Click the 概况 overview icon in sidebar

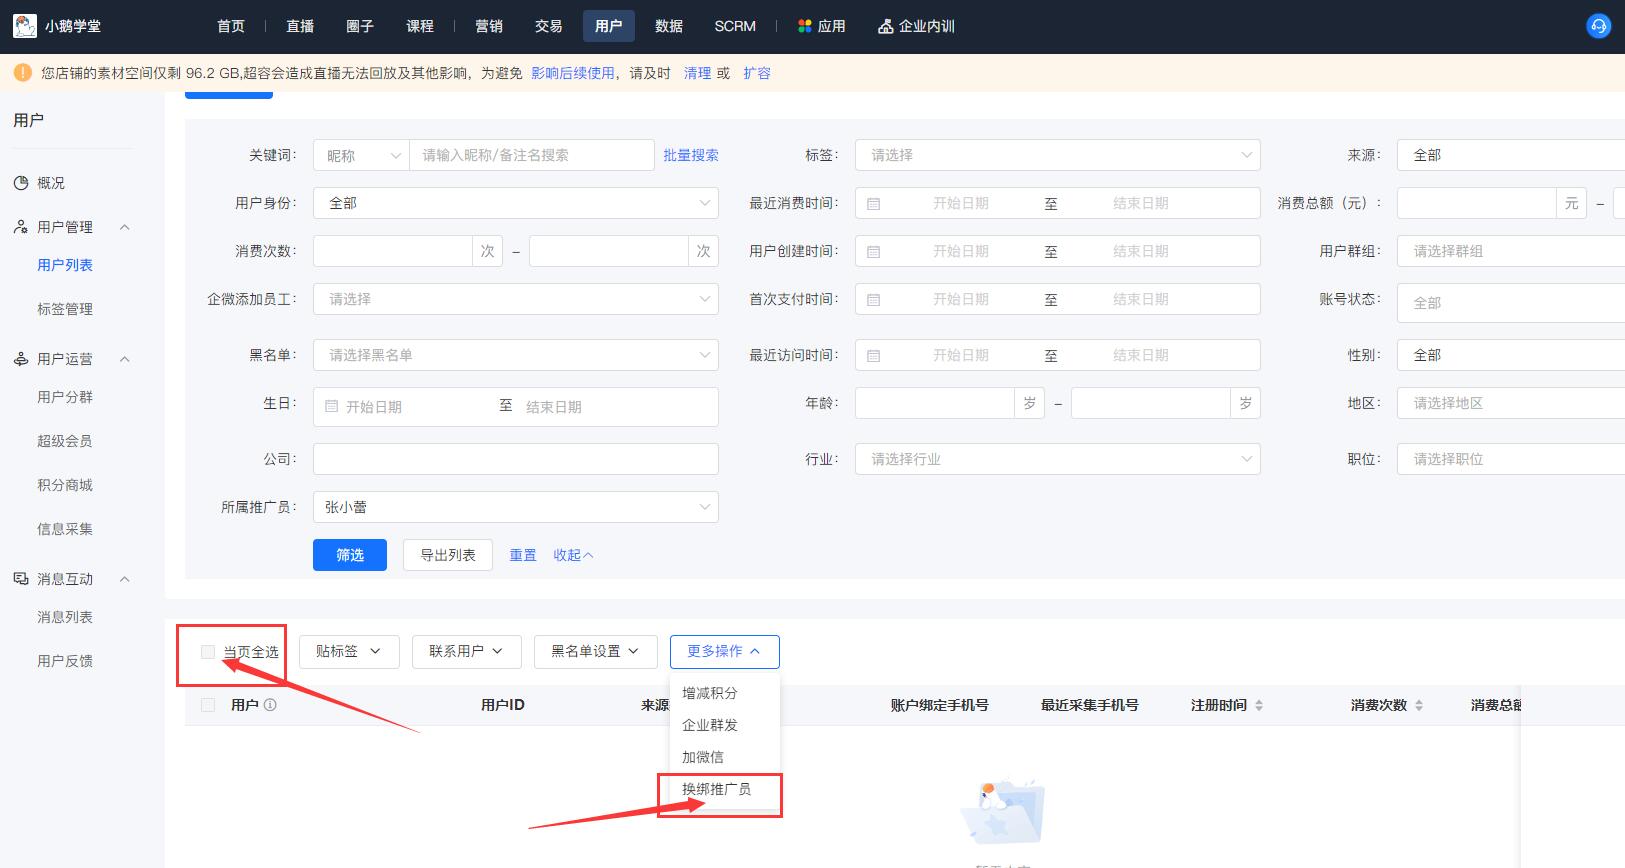click(x=21, y=183)
